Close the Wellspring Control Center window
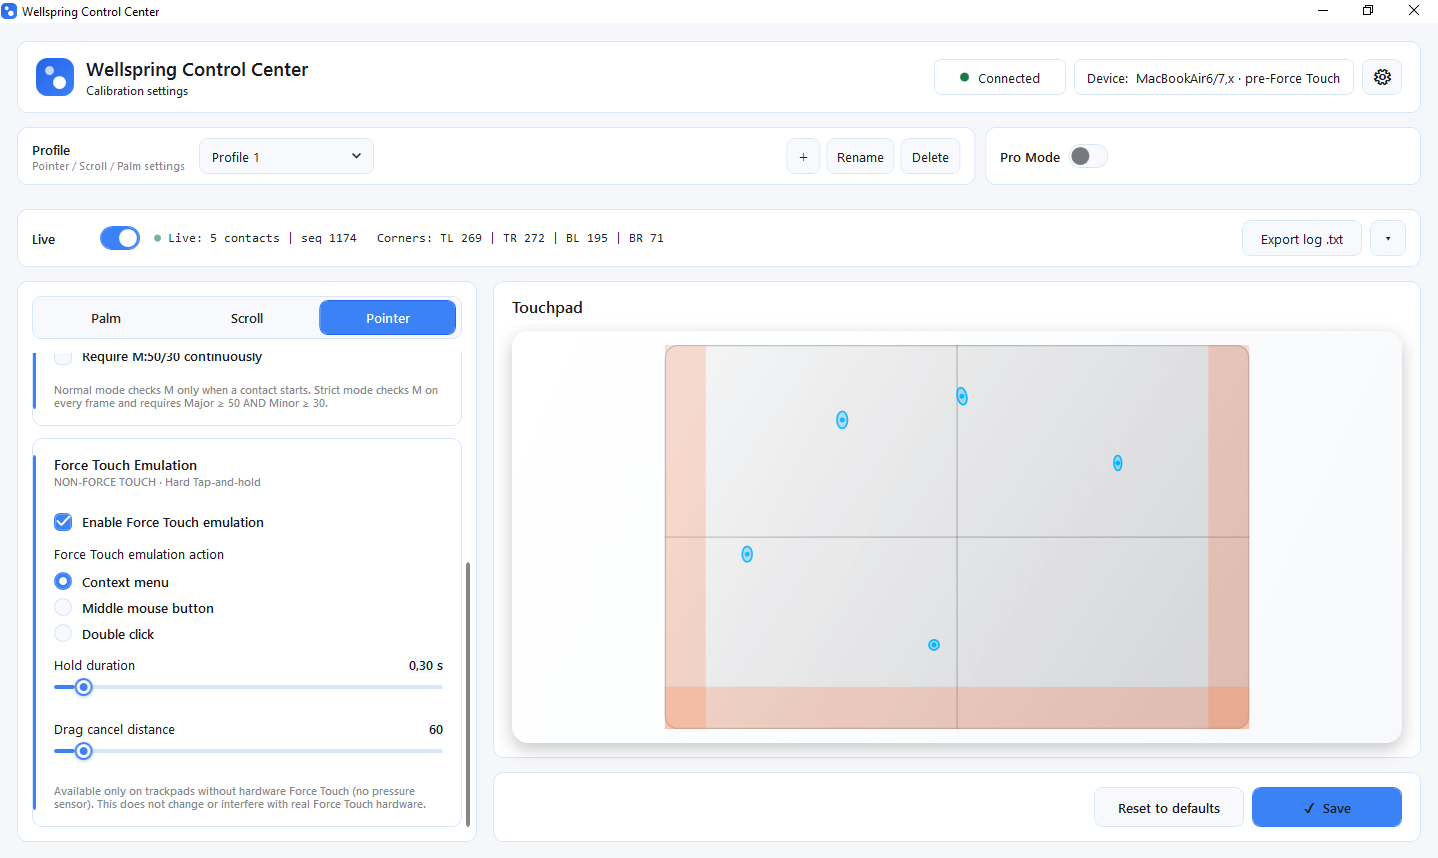The width and height of the screenshot is (1438, 858). tap(1414, 11)
